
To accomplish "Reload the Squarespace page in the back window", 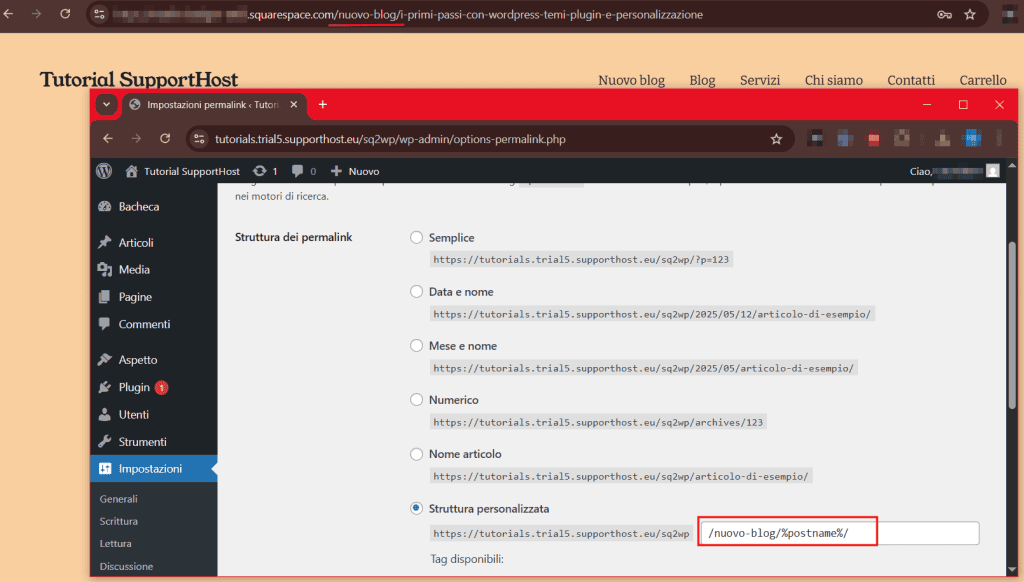I will pos(65,14).
